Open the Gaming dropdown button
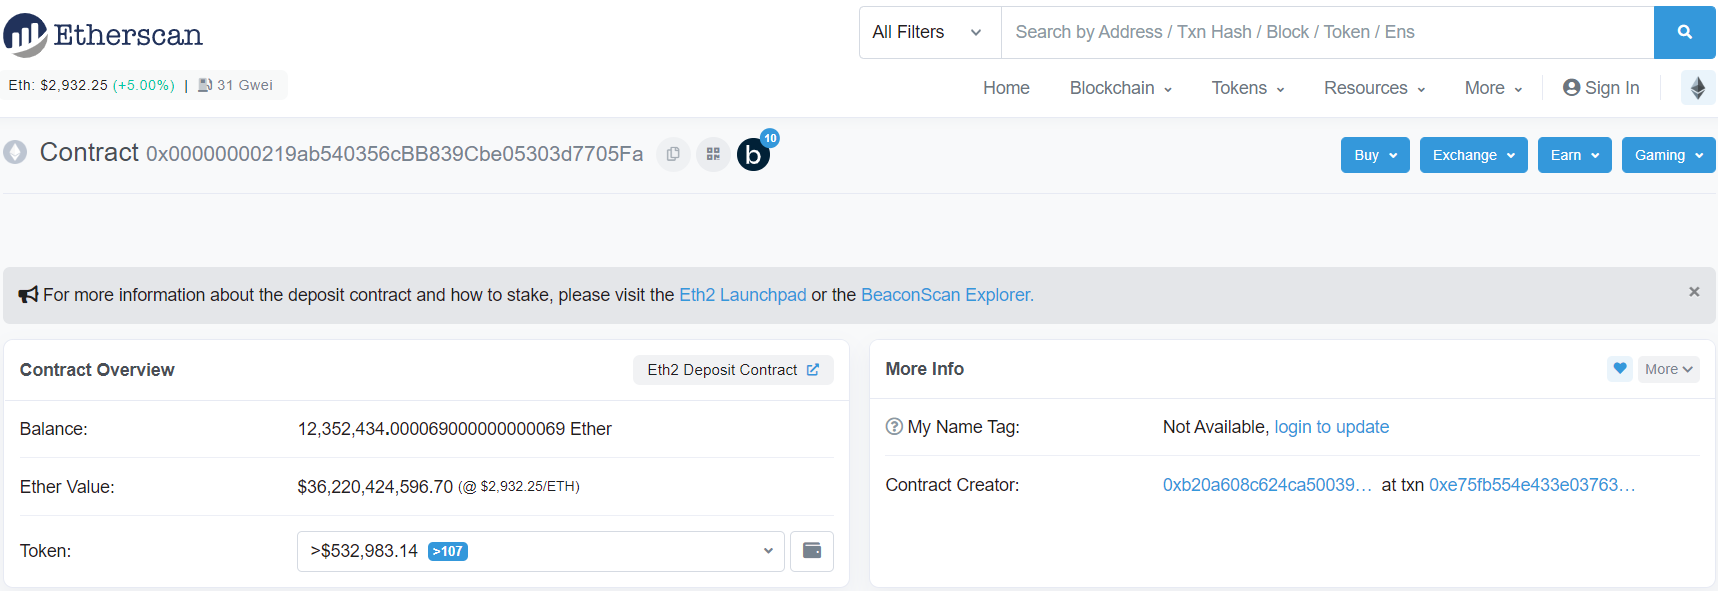 coord(1668,155)
